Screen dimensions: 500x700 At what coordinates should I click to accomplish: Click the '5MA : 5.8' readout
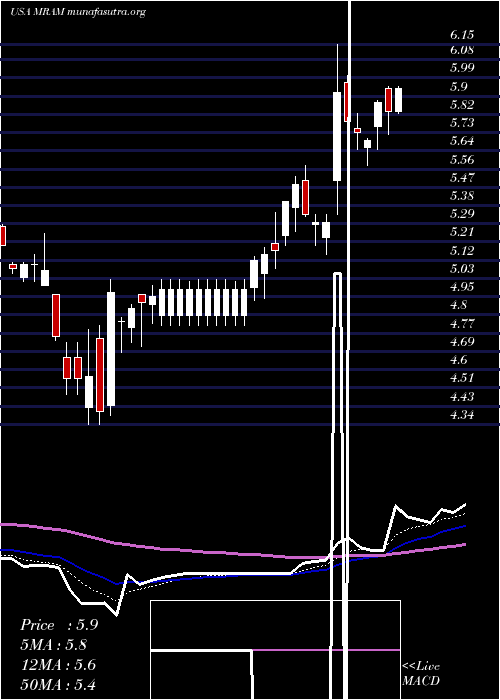click(54, 645)
